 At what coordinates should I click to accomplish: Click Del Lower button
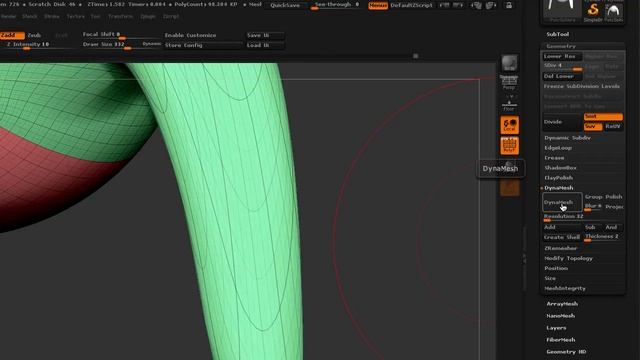pos(562,76)
